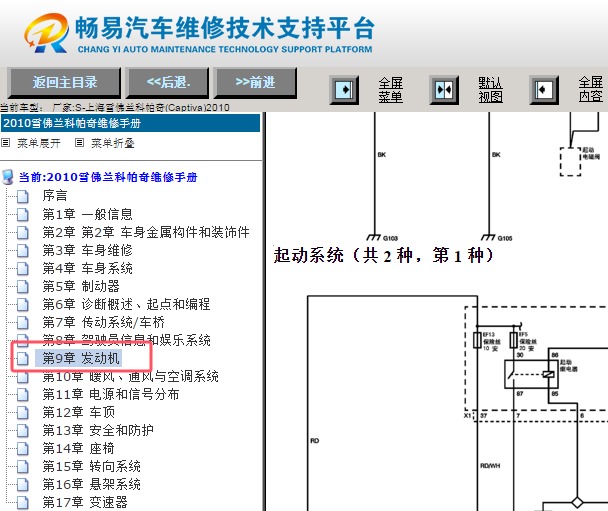608x511 pixels.
Task: Click the 菜单折叠 list icon
Action: pyautogui.click(x=79, y=143)
